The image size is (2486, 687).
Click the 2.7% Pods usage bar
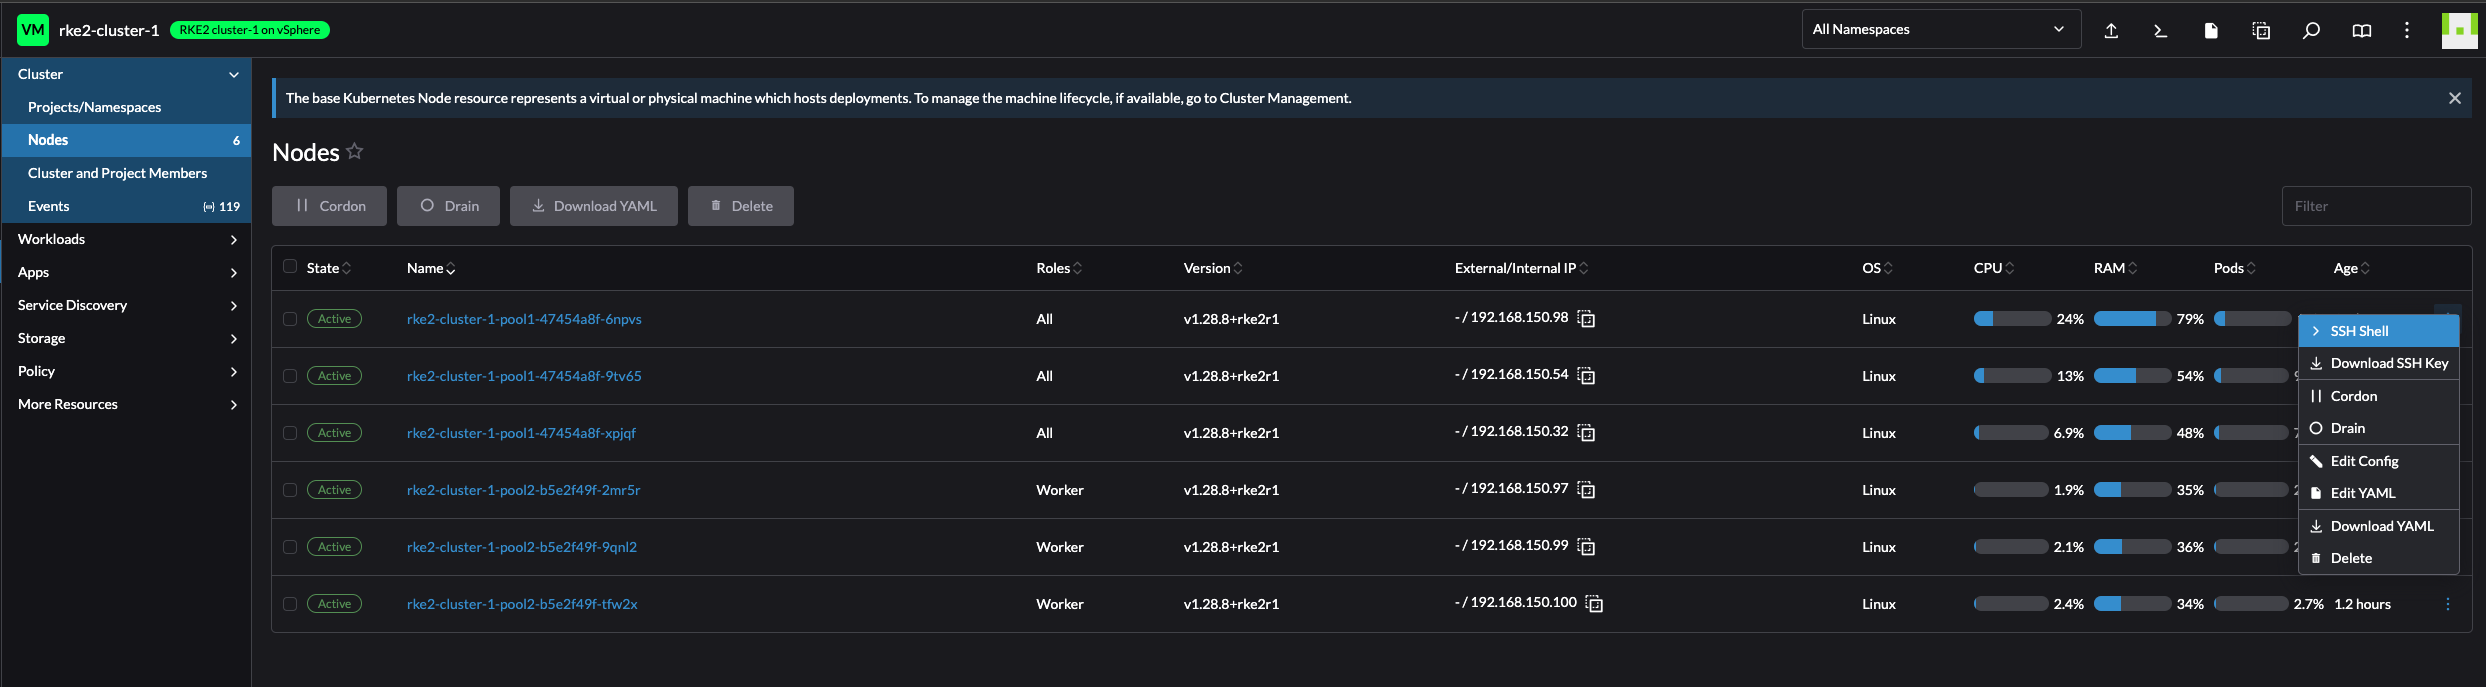(2251, 604)
